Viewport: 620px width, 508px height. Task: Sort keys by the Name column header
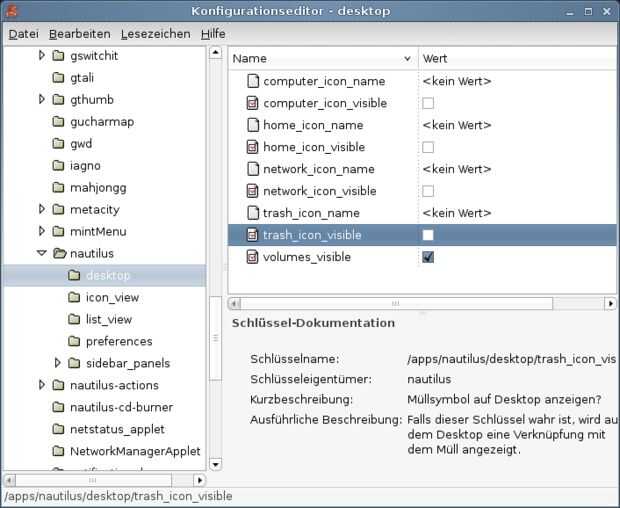[x=323, y=59]
